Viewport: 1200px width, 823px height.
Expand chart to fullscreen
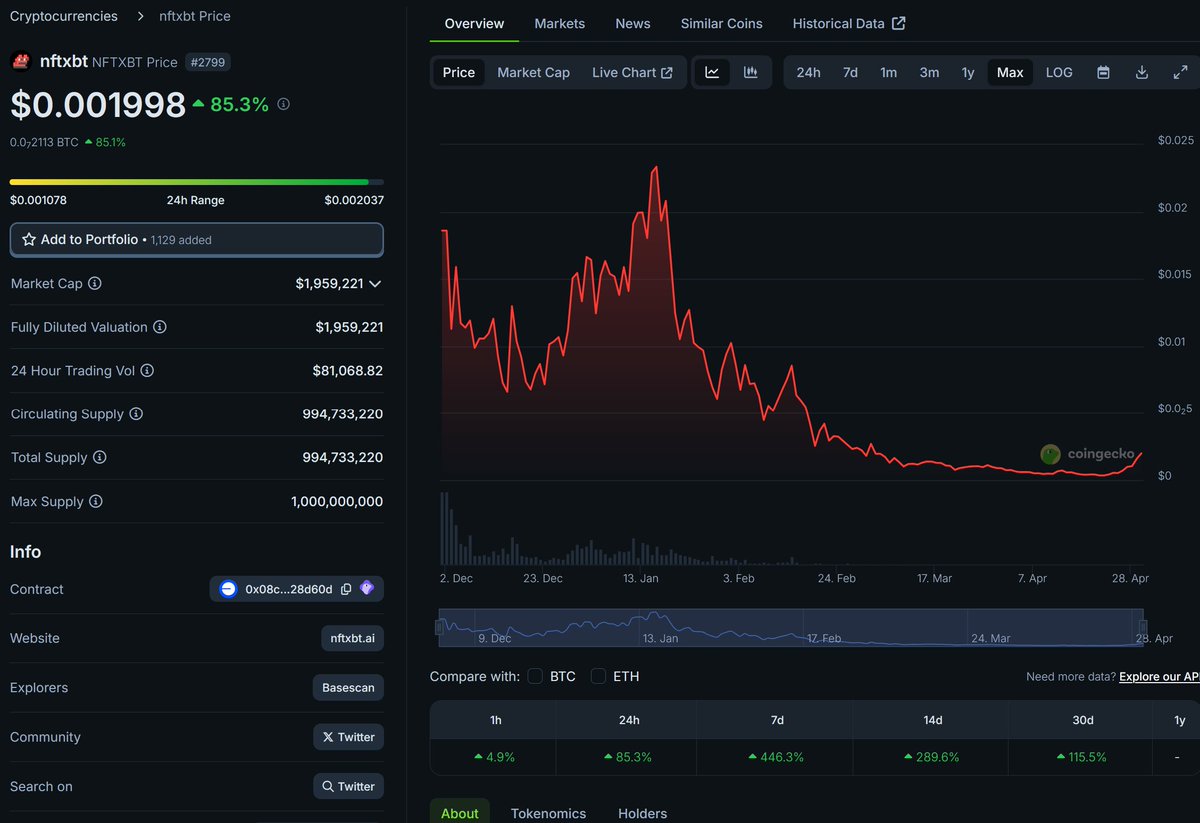(x=1180, y=72)
